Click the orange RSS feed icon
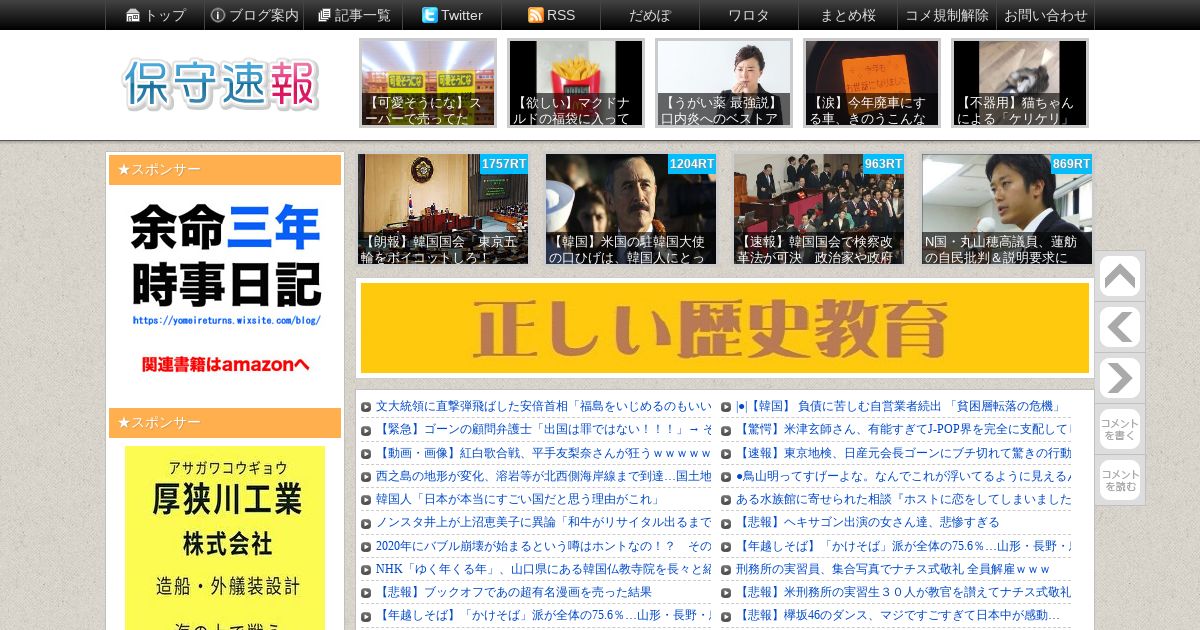1200x630 pixels. (x=535, y=15)
